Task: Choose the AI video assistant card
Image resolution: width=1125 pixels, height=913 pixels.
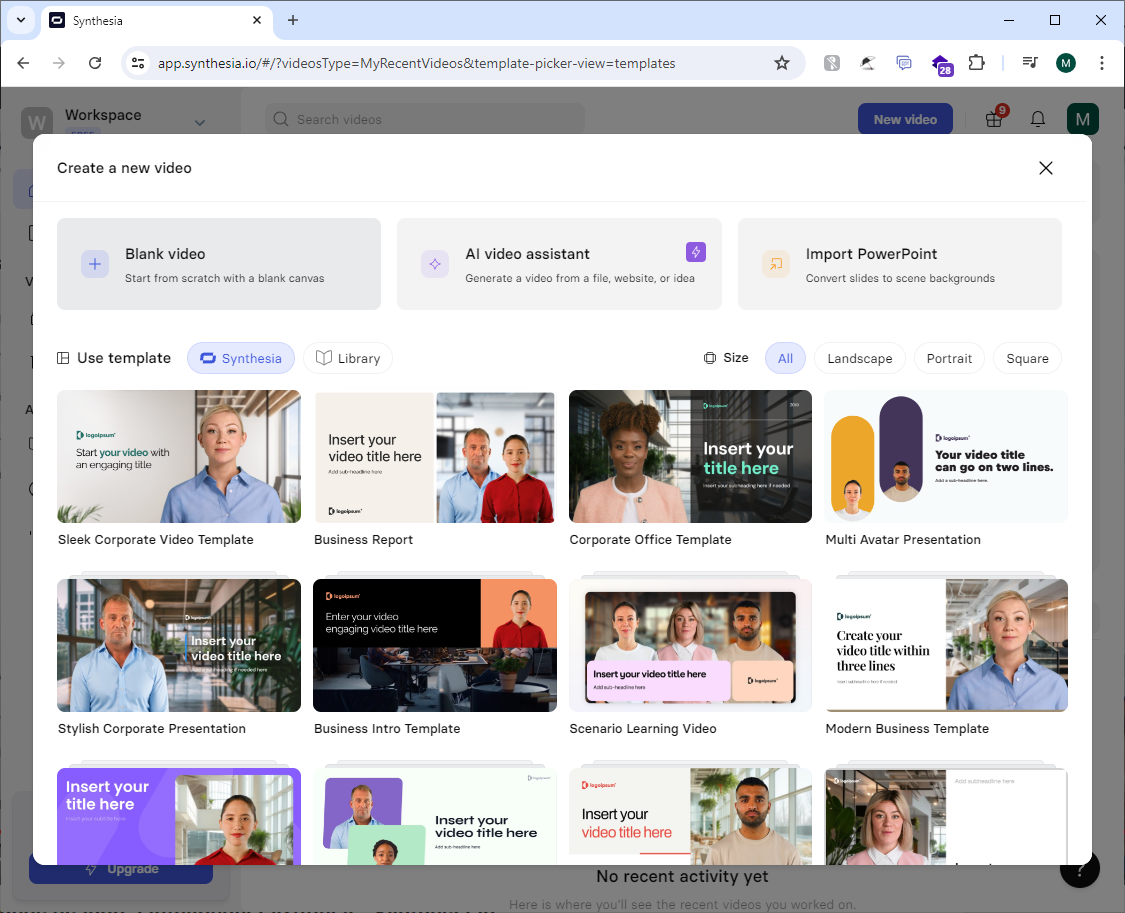Action: pos(559,264)
